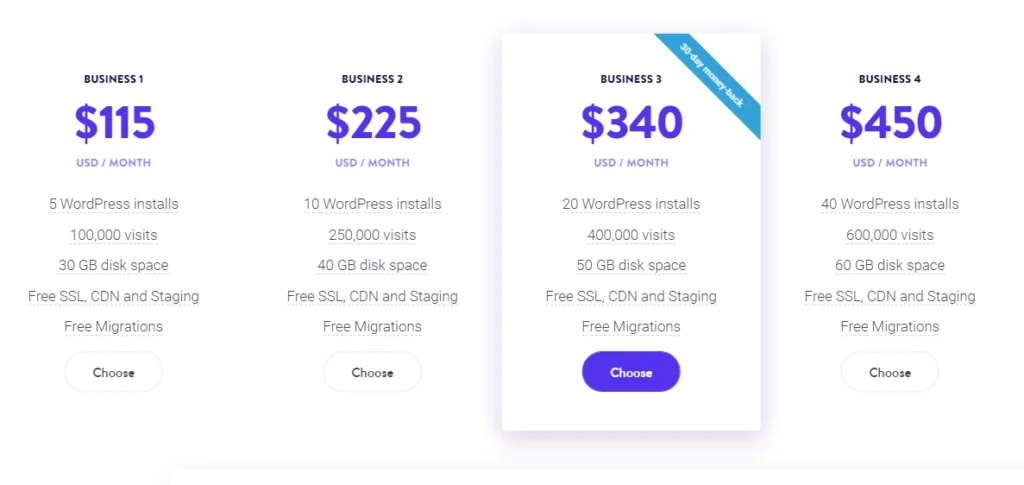Viewport: 1024px width, 485px height.
Task: Click the $340 price on Business 3 card
Action: coord(631,122)
